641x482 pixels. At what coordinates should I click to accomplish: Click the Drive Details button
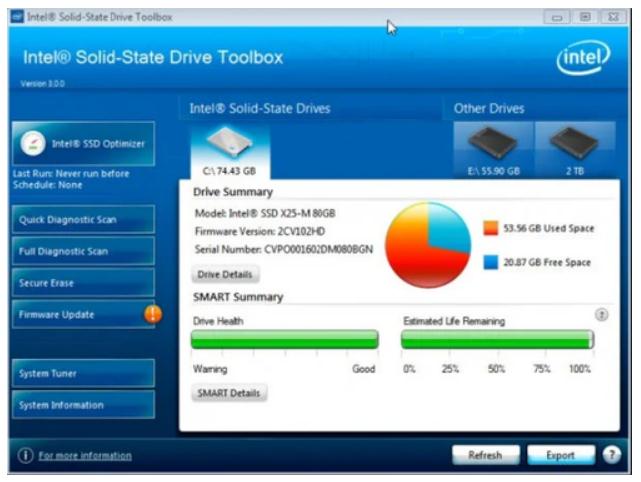[x=225, y=274]
